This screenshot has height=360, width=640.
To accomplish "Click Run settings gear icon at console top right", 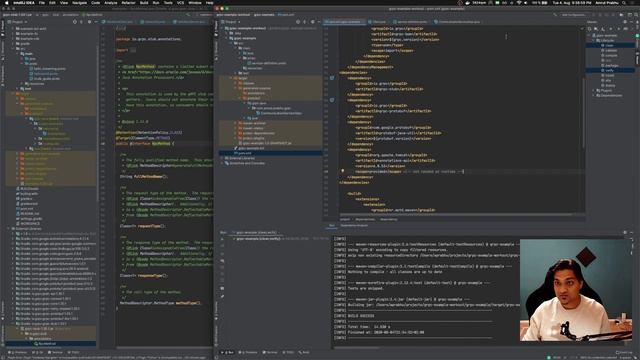I will (x=625, y=232).
